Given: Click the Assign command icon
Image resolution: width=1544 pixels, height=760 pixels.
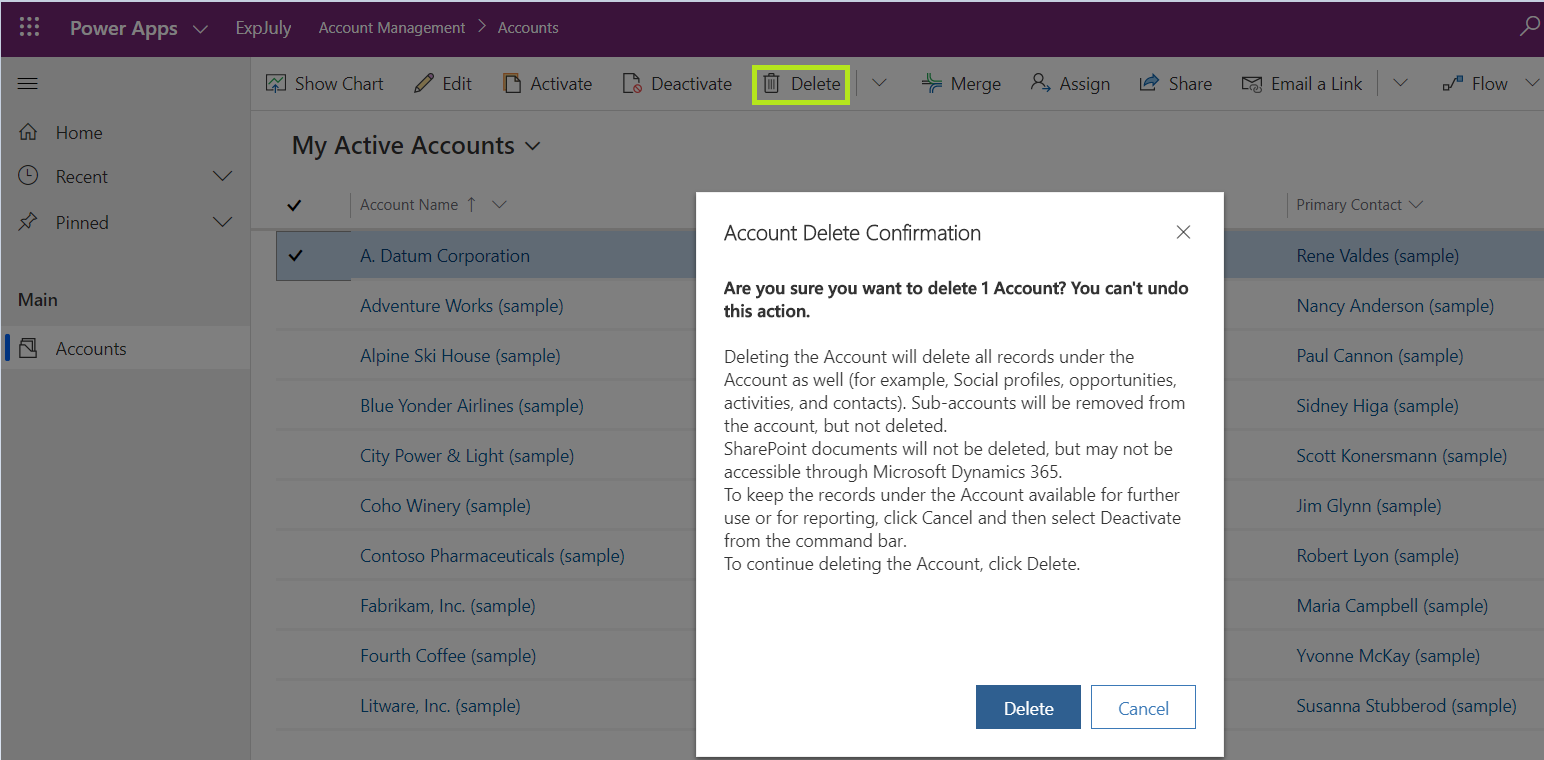Looking at the screenshot, I should pos(1041,84).
